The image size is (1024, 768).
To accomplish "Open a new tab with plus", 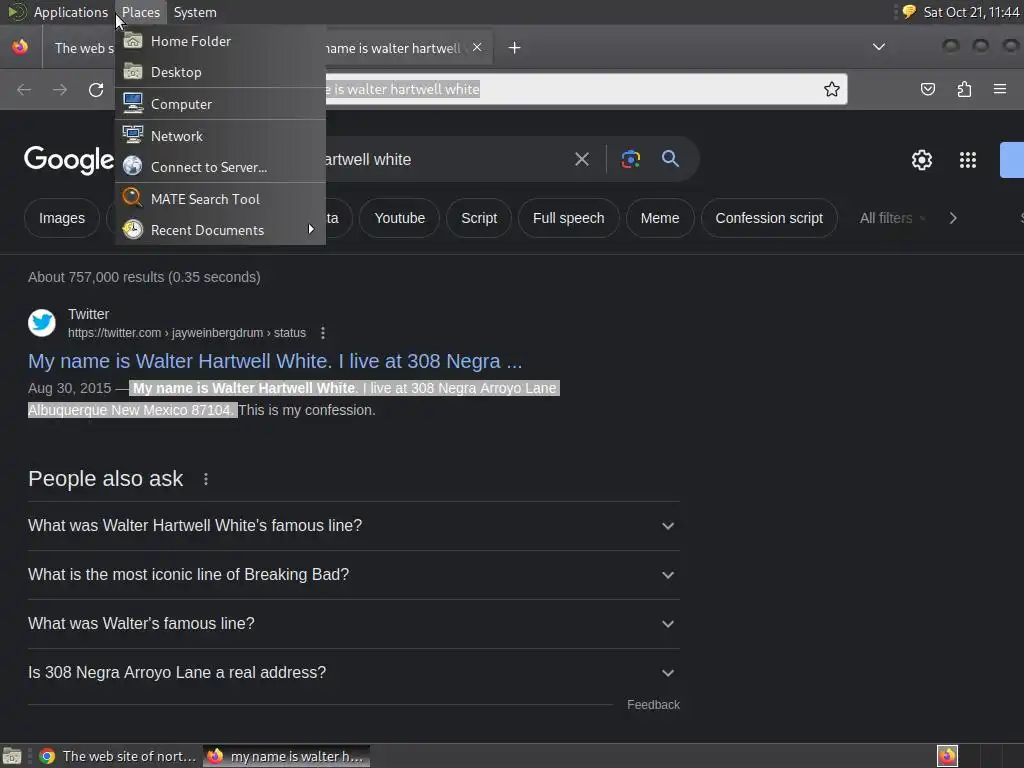I will tap(515, 48).
